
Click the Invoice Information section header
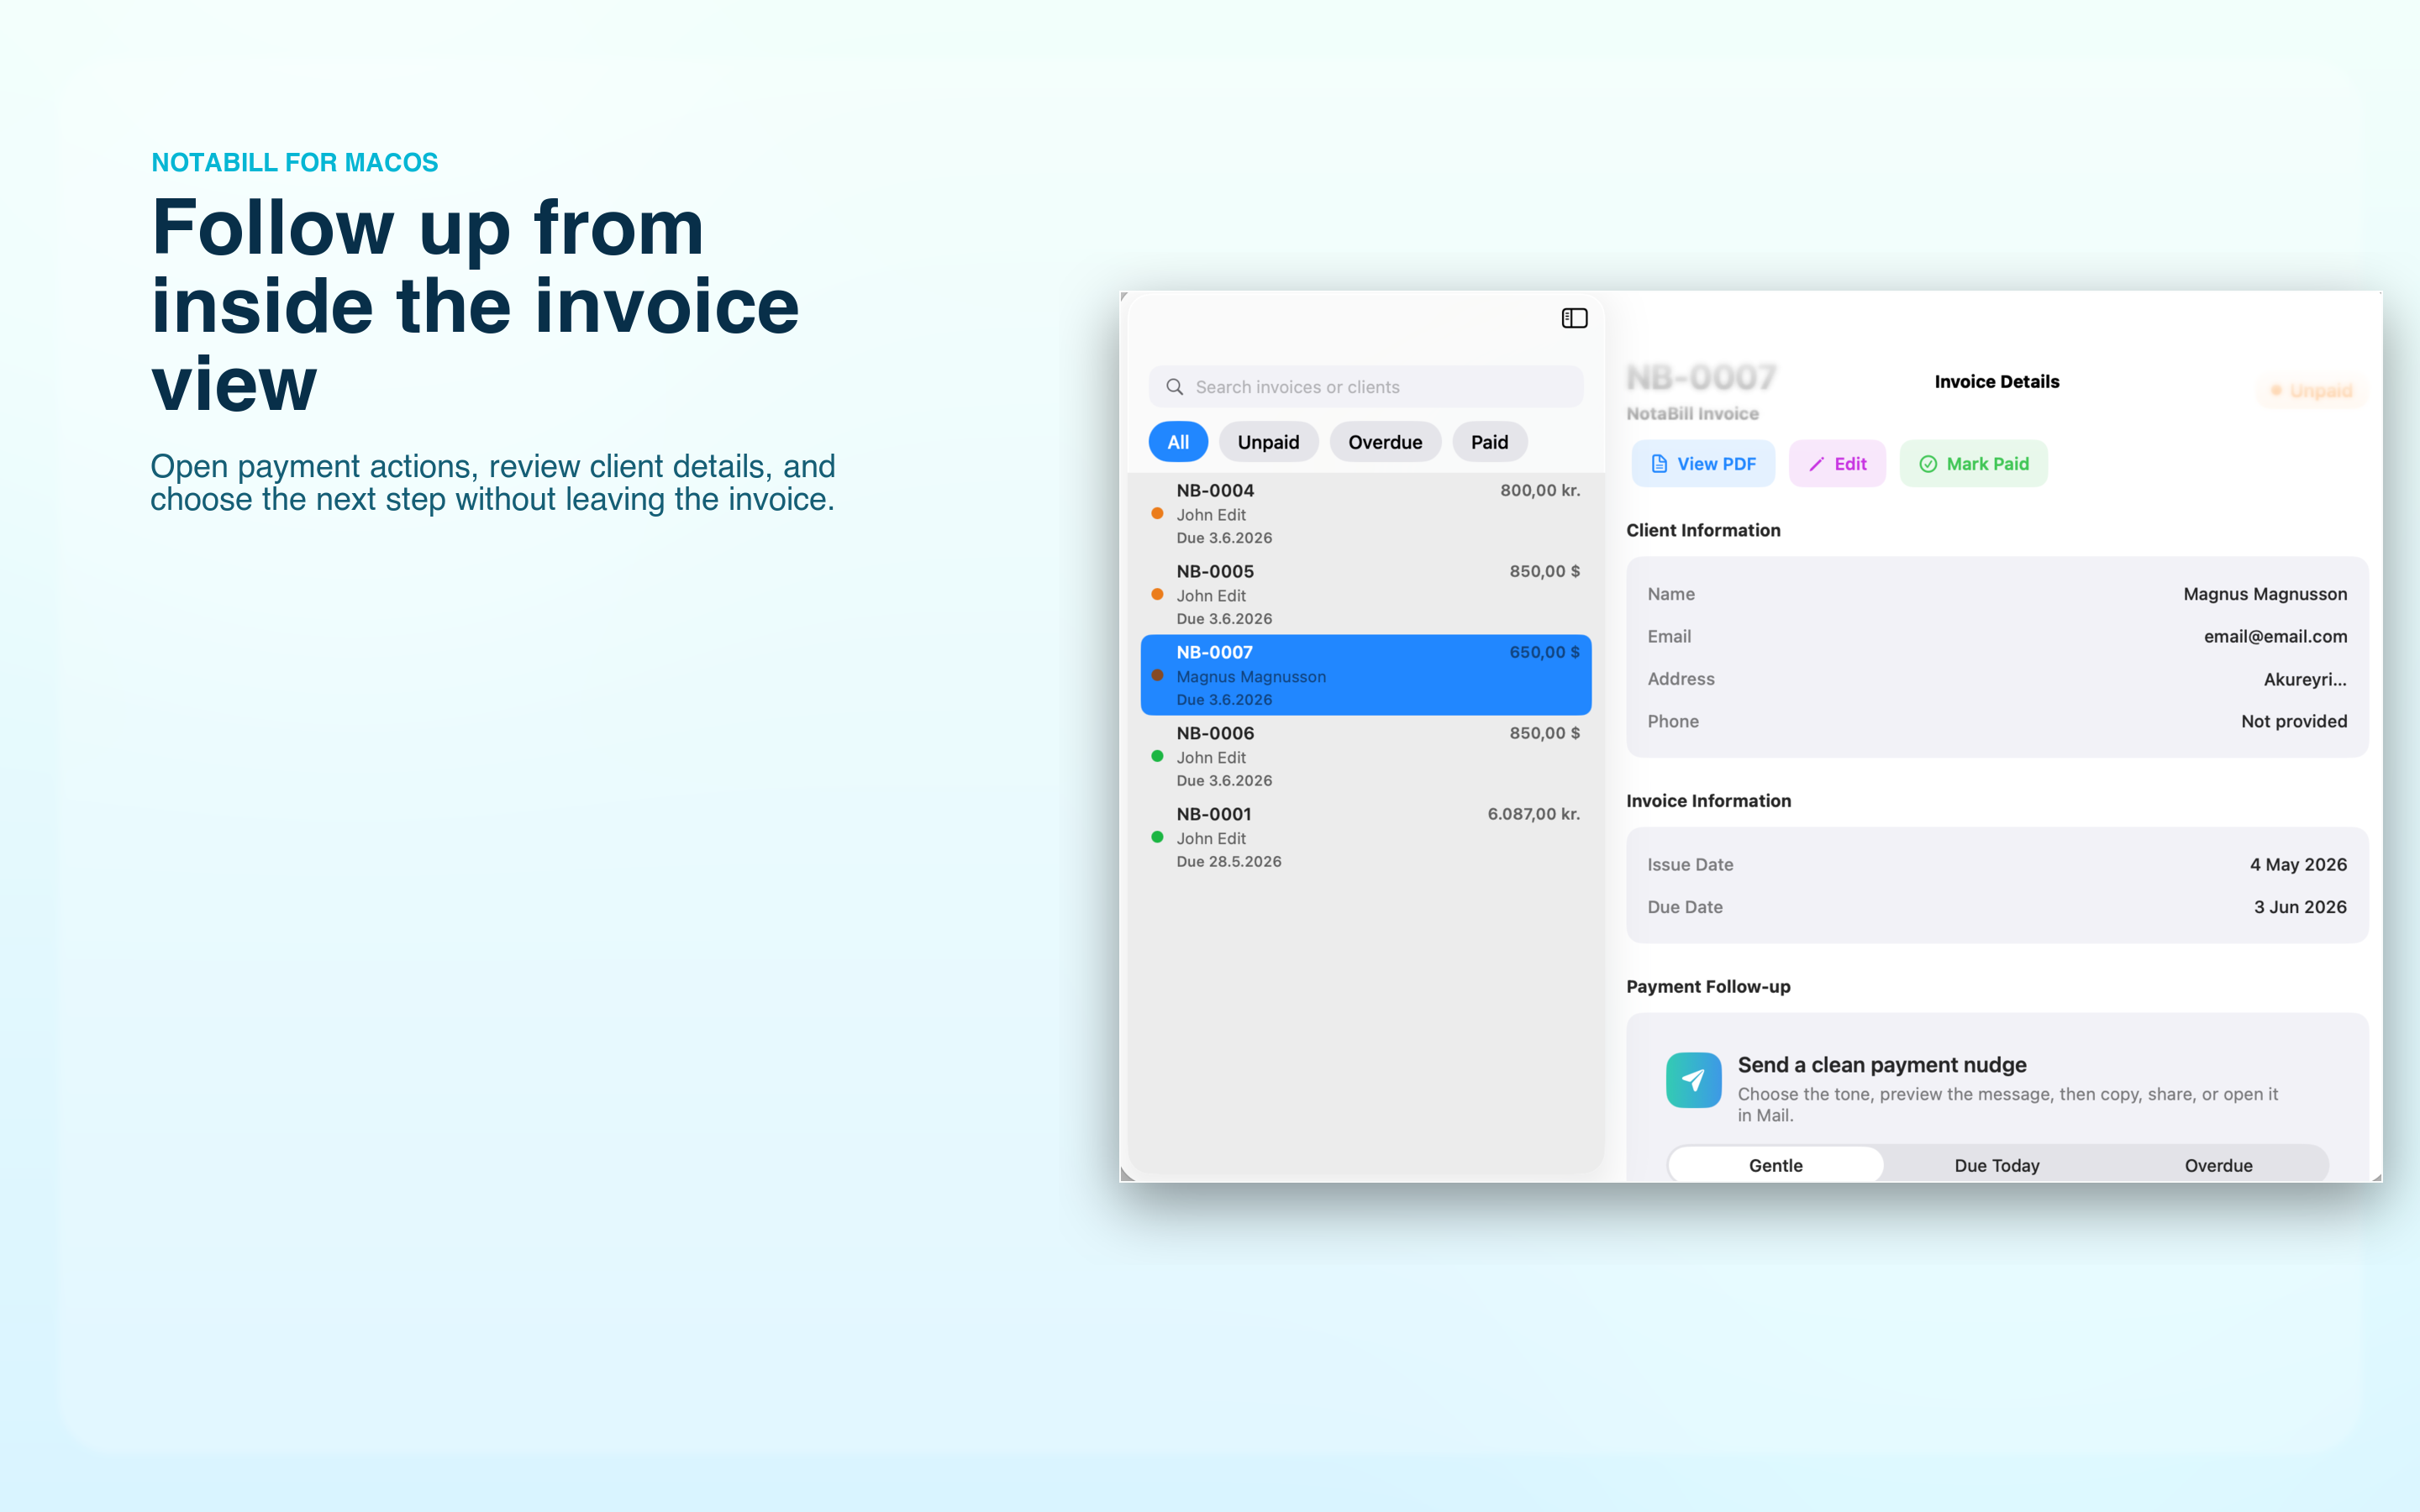(x=1708, y=800)
